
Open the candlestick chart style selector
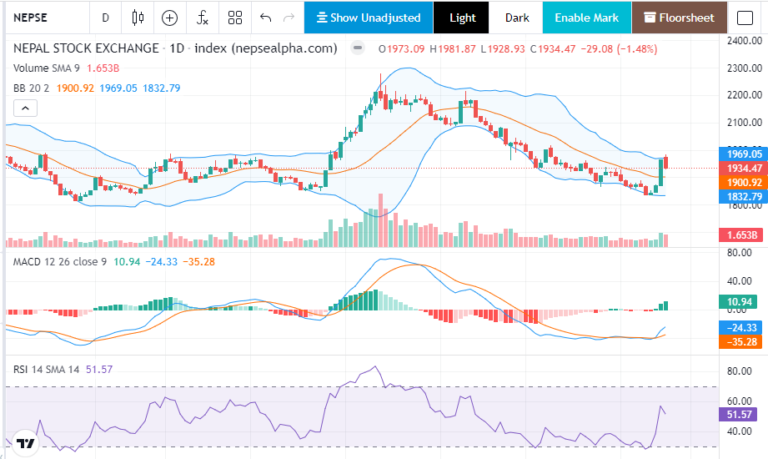tap(138, 18)
